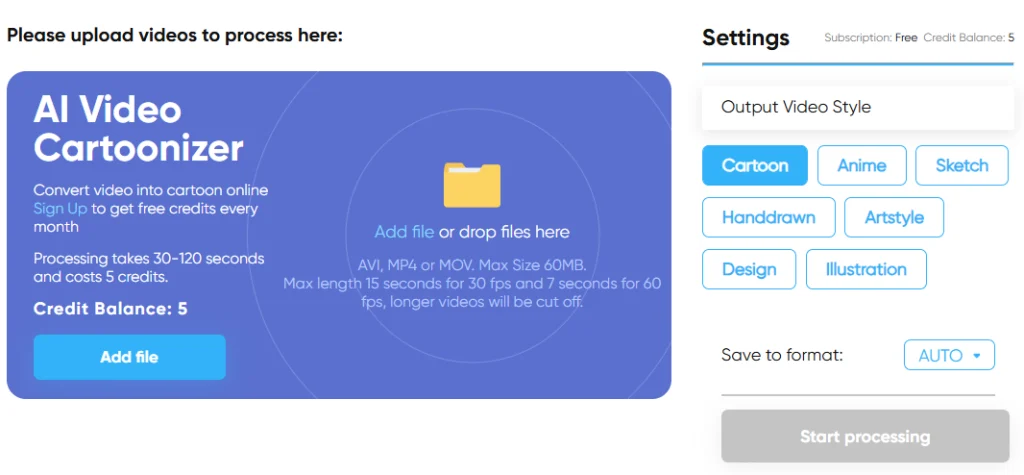Select the Cartoon output style
Screen dimensions: 1024x475
pos(754,166)
